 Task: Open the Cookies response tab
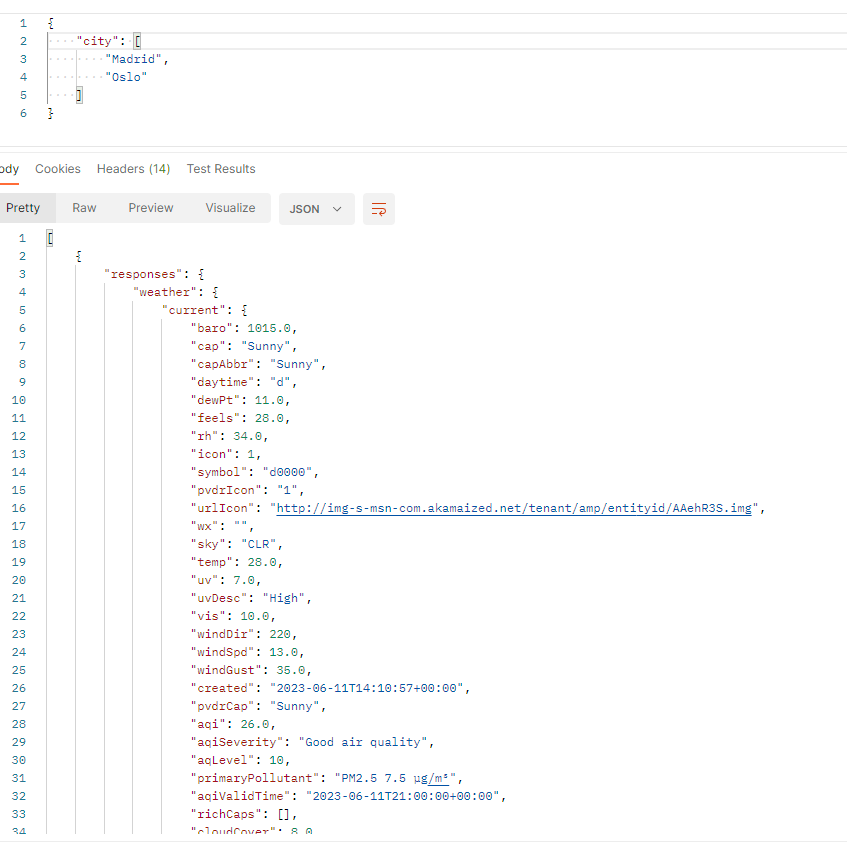tap(58, 169)
